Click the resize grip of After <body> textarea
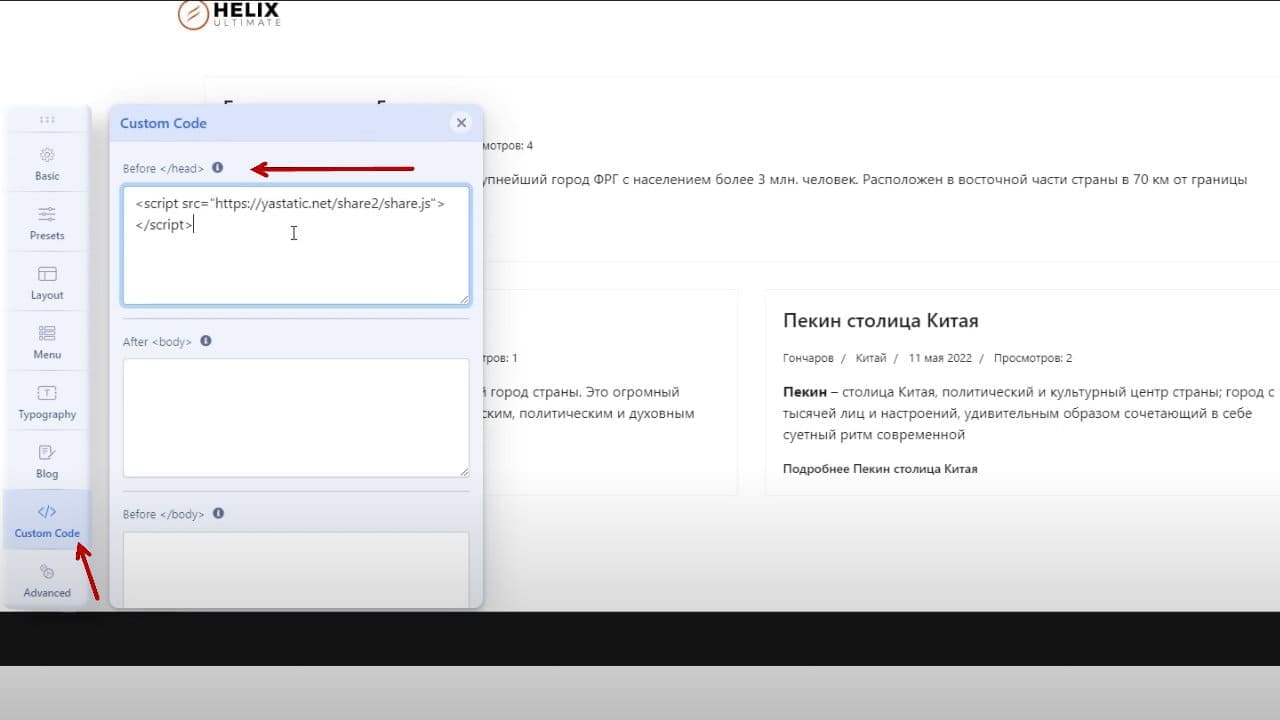Screen dimensions: 1280x720 (464, 472)
